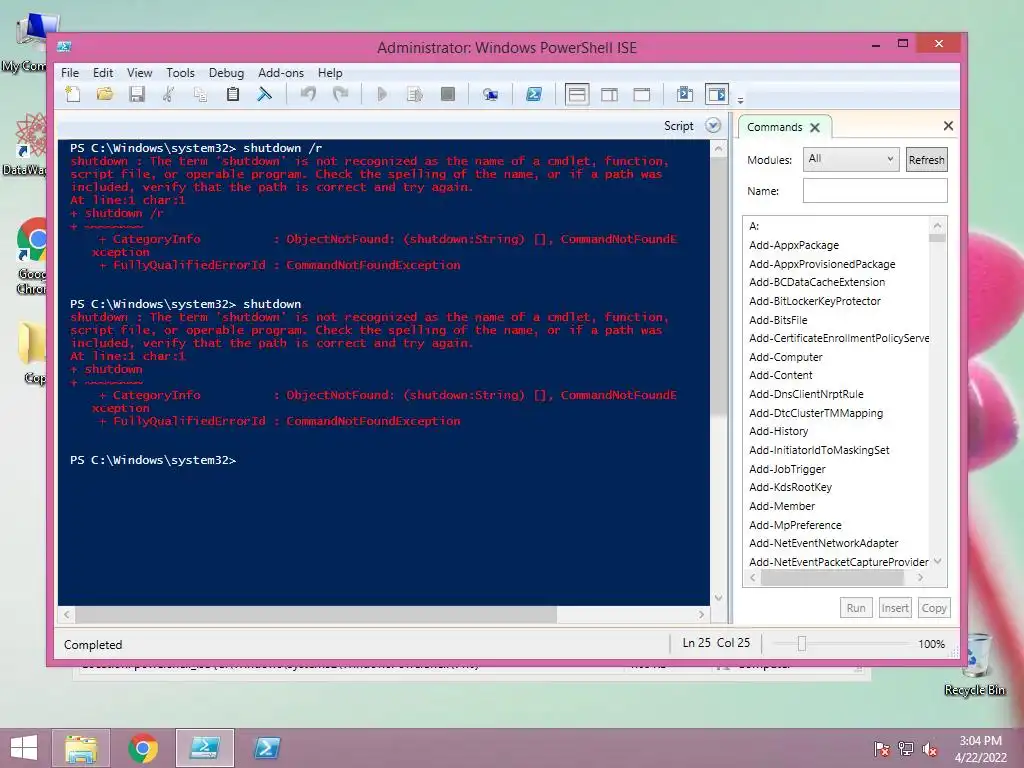Open the Edit menu
The width and height of the screenshot is (1024, 768).
point(103,73)
